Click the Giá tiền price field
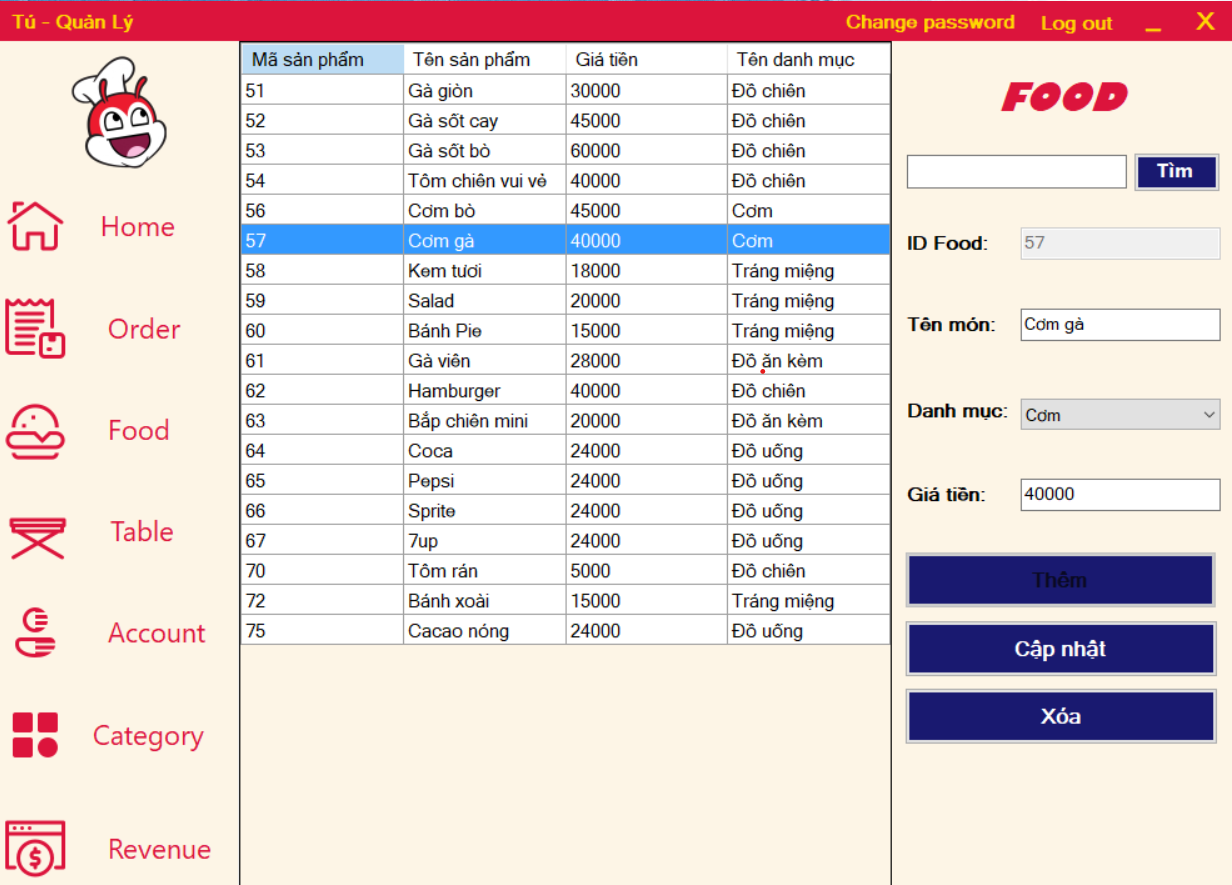1232x885 pixels. pos(1118,494)
